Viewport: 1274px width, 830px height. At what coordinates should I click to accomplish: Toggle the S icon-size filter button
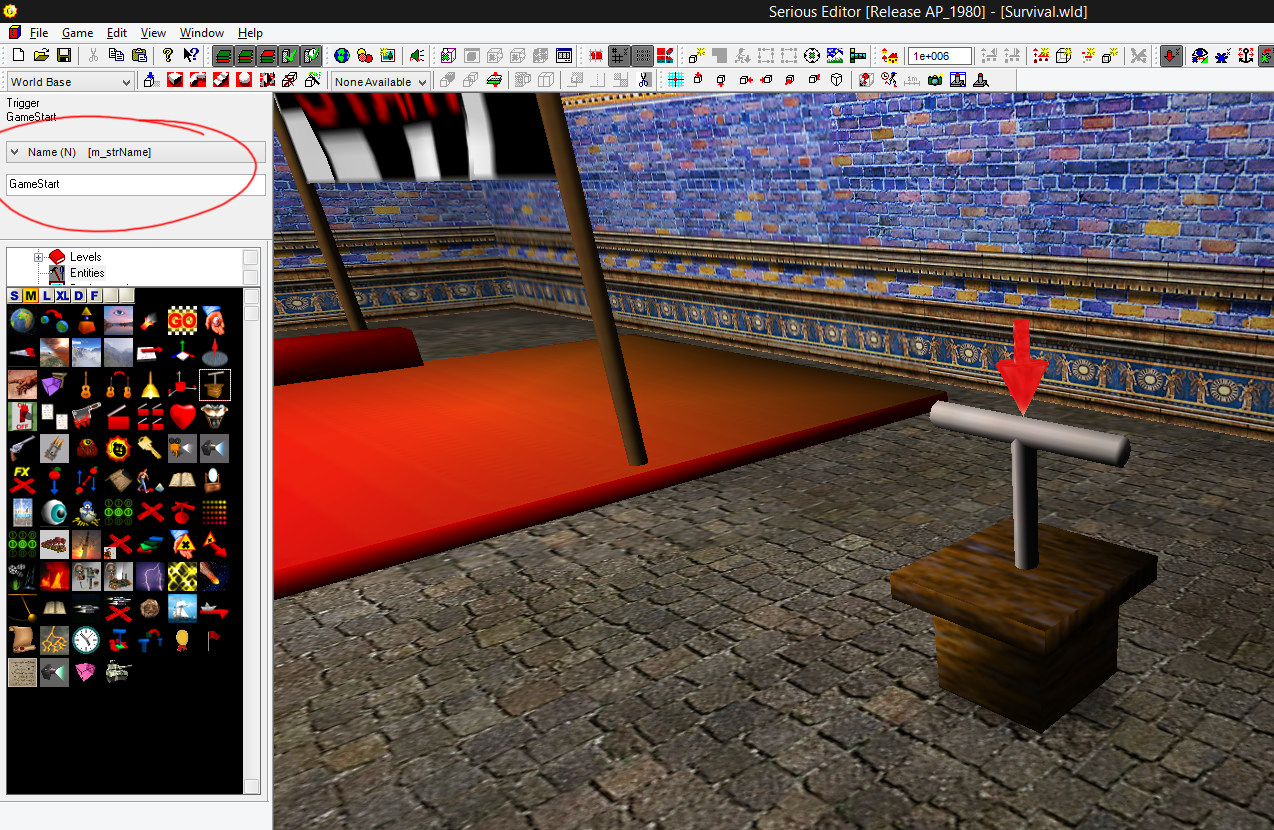point(14,295)
